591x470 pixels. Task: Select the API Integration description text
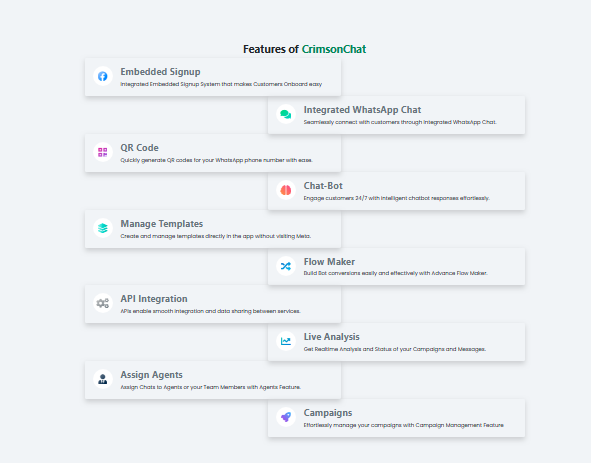pyautogui.click(x=210, y=311)
